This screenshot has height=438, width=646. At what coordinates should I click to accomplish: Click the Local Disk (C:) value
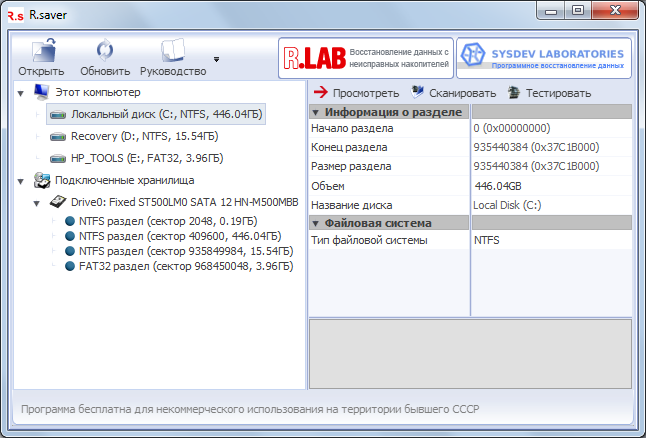coord(507,205)
